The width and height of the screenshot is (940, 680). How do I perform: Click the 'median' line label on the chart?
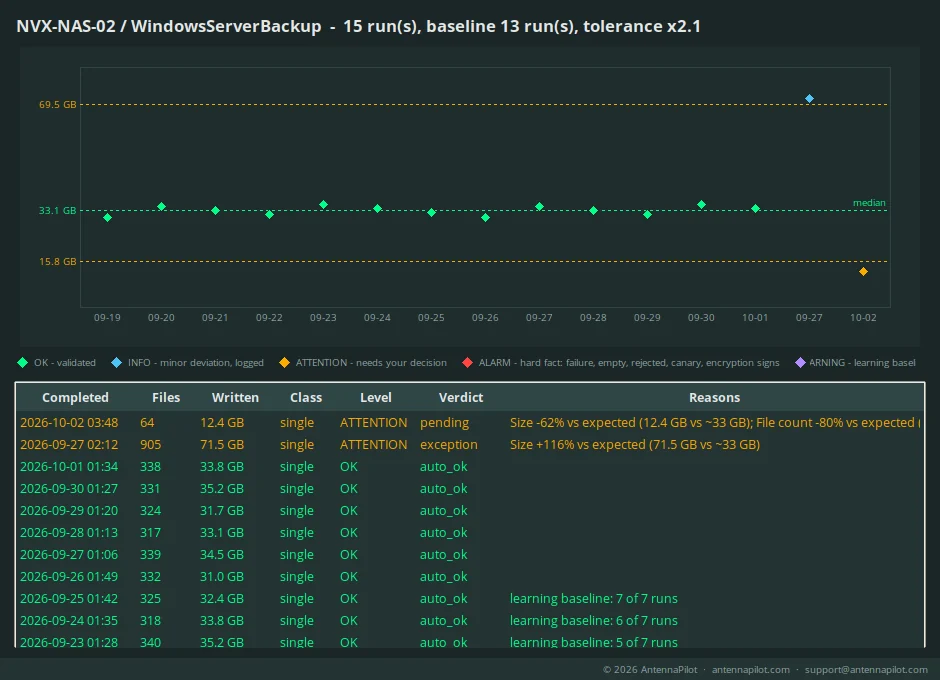pos(869,203)
